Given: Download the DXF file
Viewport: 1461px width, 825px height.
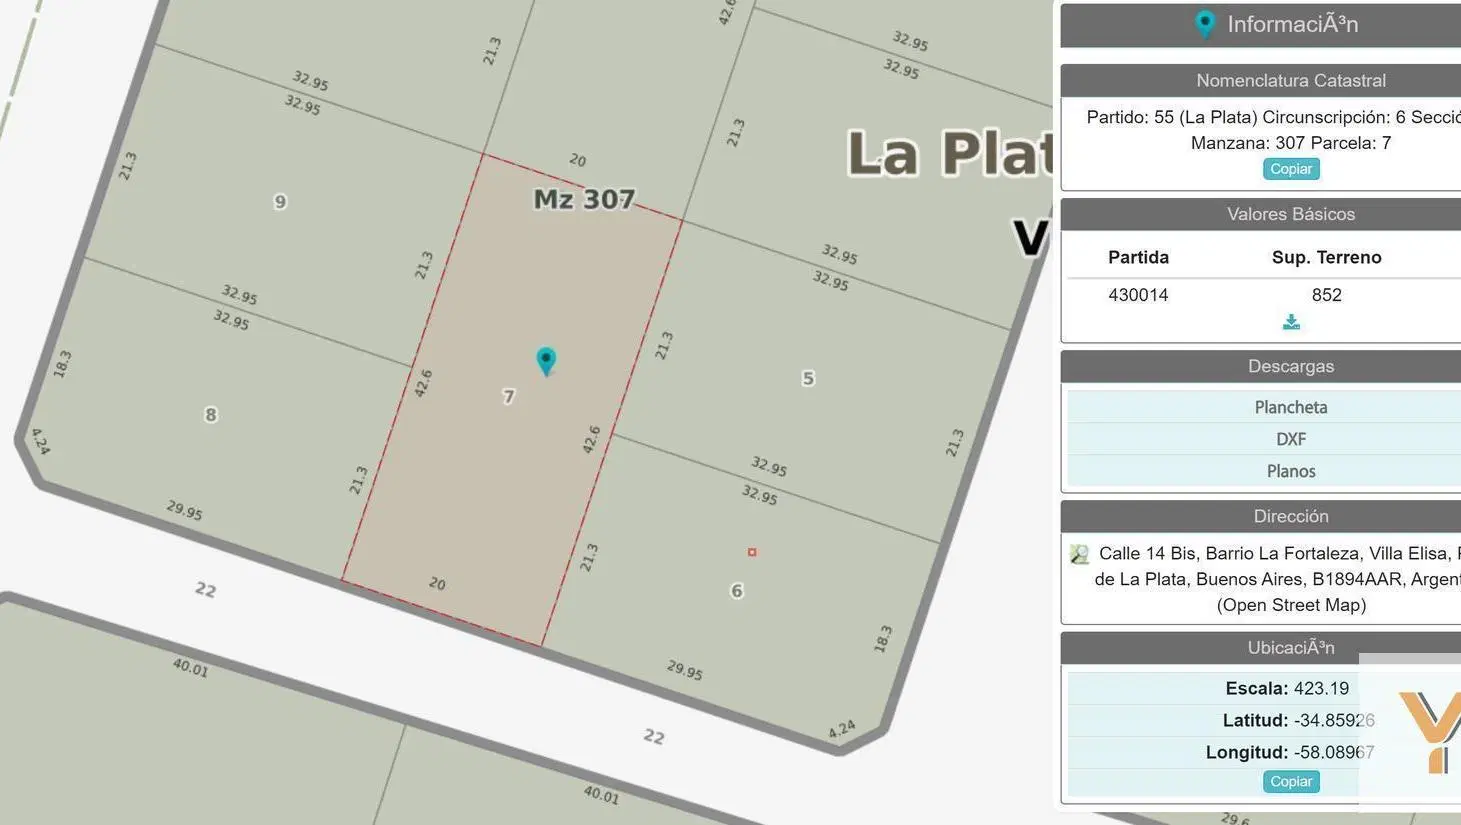Looking at the screenshot, I should tap(1291, 439).
